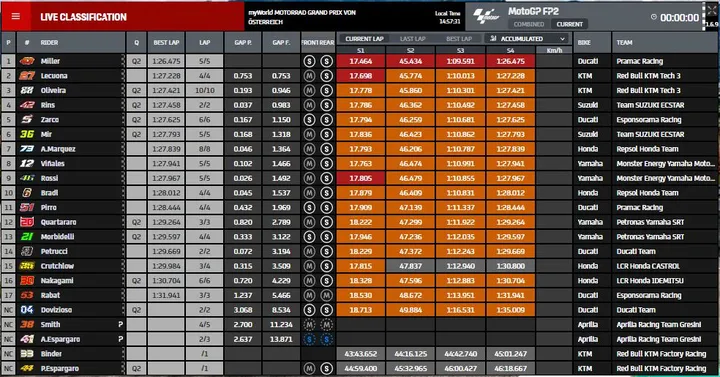
Task: Click the S2 sector column header
Action: pos(411,50)
